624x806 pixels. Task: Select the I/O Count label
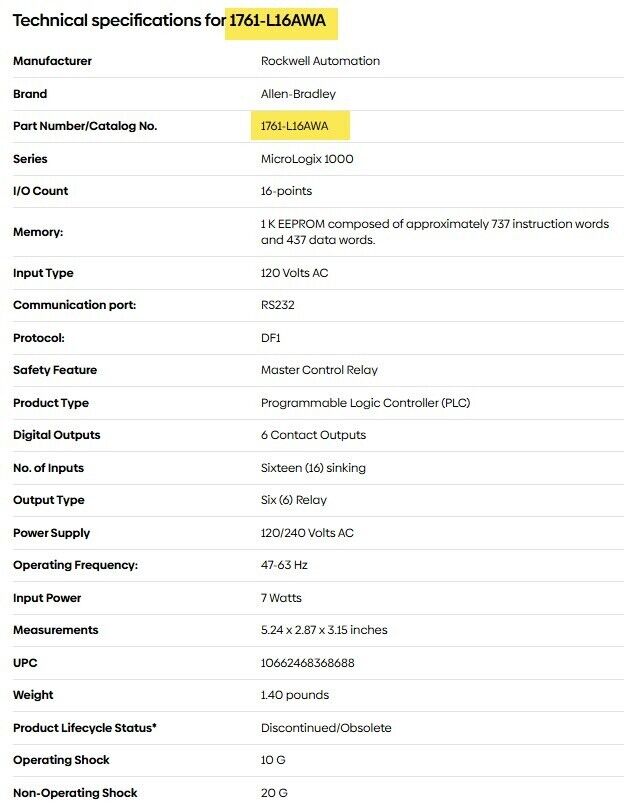click(41, 191)
